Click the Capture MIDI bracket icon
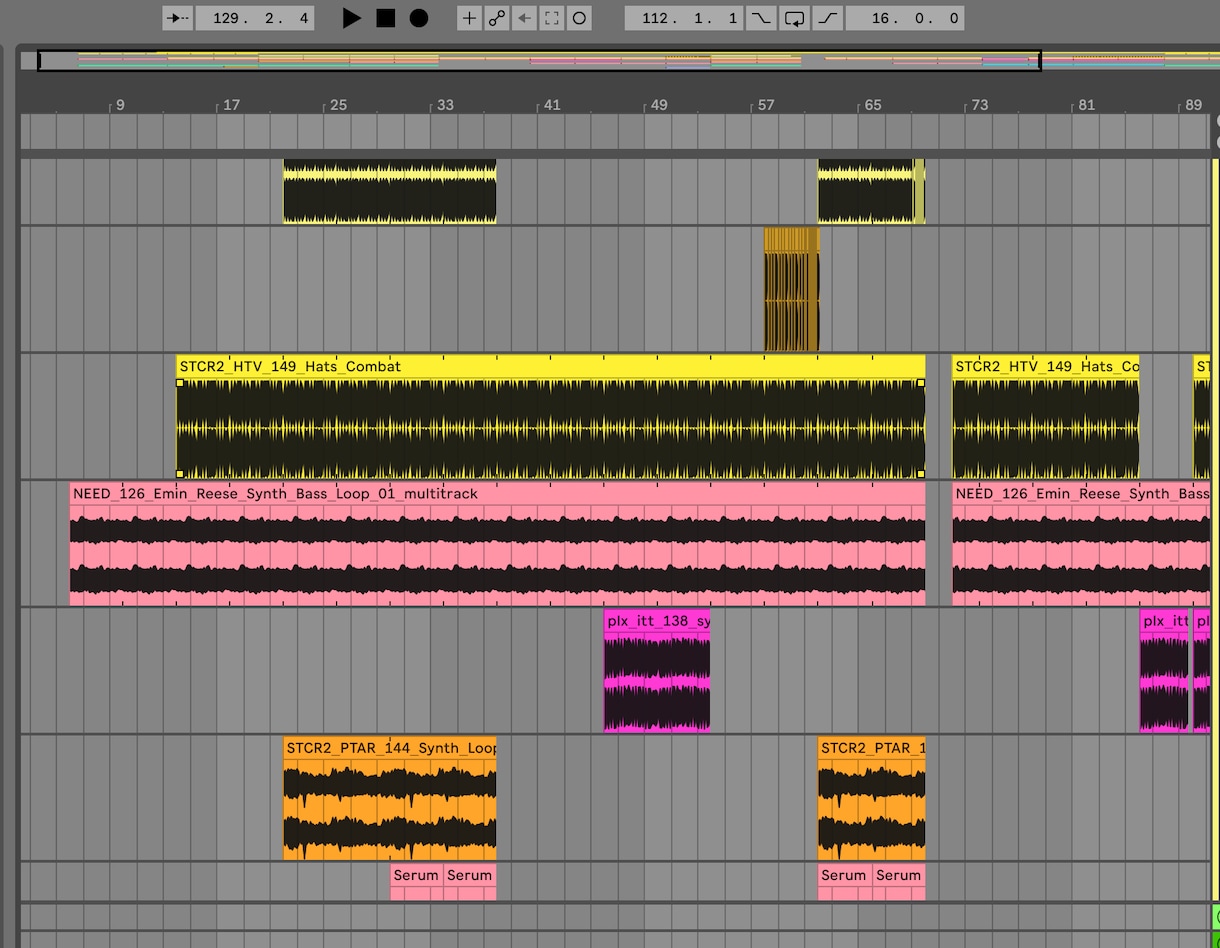Screen dimensions: 1220x948 point(552,18)
